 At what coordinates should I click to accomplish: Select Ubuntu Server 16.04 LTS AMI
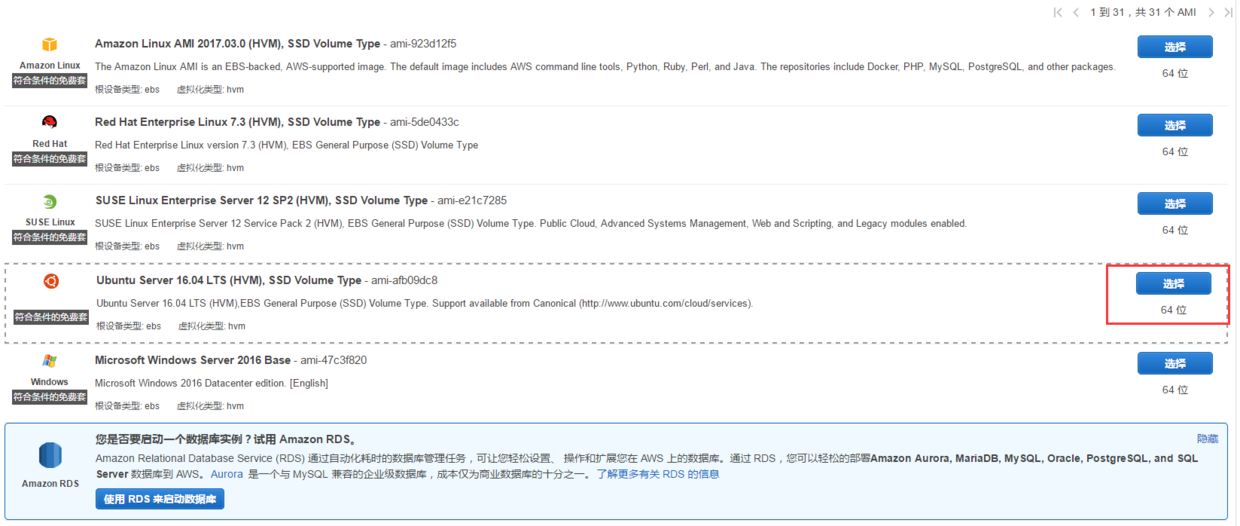point(1173,284)
